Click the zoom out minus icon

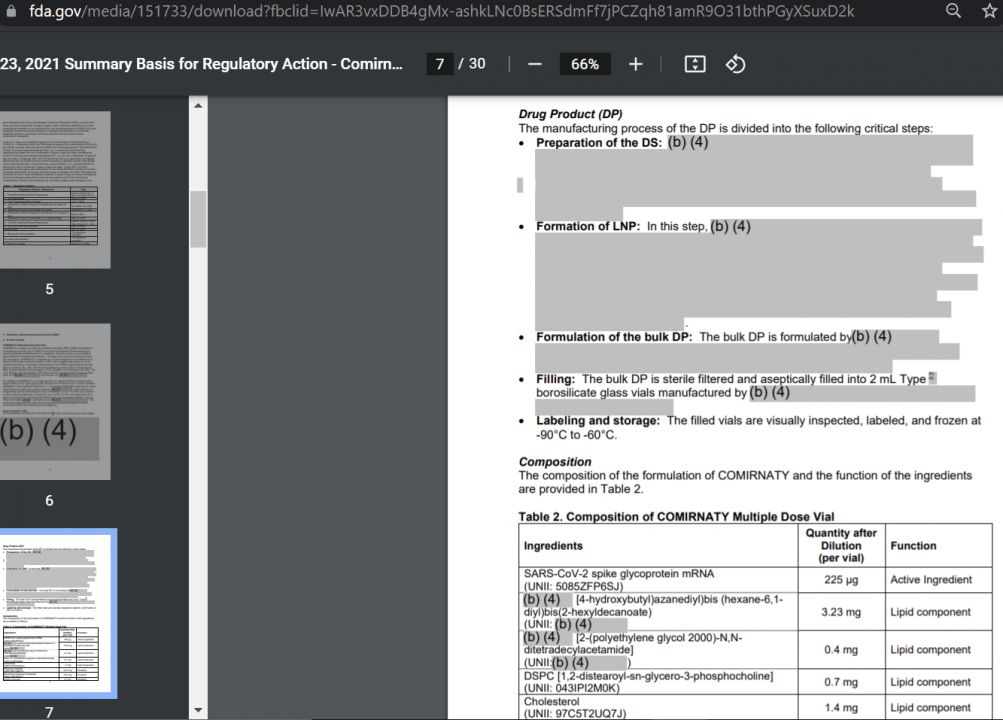tap(535, 64)
